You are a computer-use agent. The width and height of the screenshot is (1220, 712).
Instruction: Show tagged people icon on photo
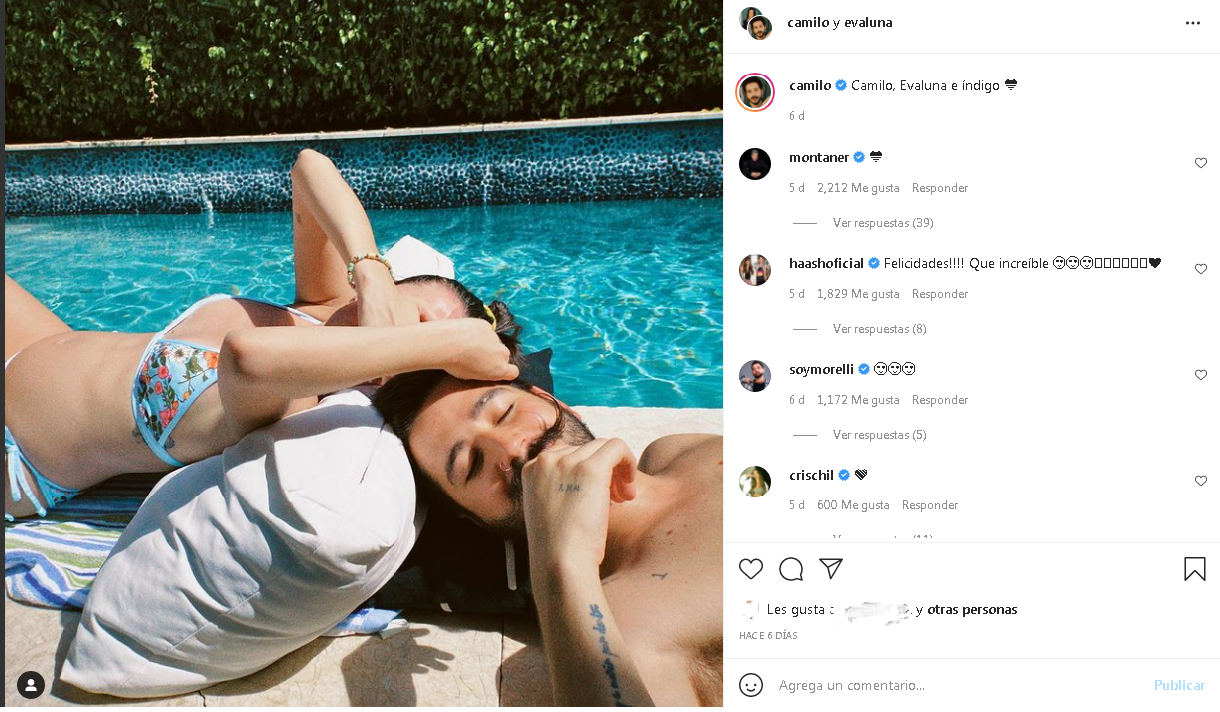31,685
